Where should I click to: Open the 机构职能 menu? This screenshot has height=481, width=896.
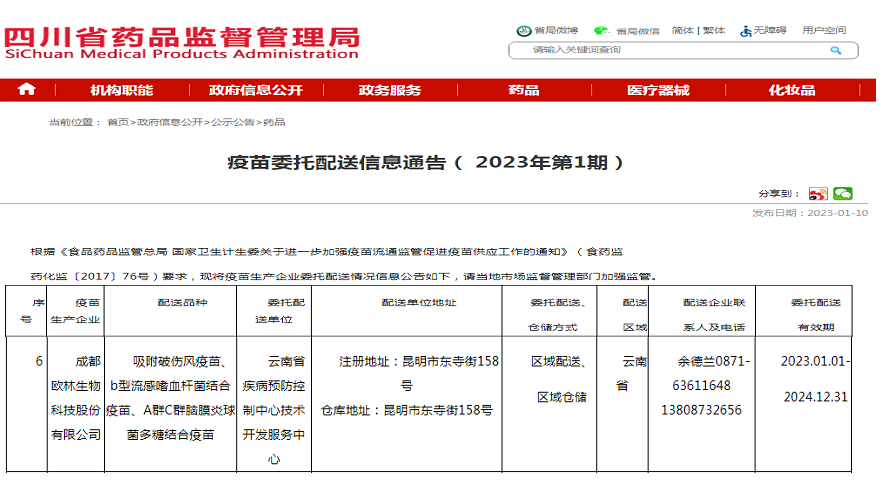[x=122, y=90]
